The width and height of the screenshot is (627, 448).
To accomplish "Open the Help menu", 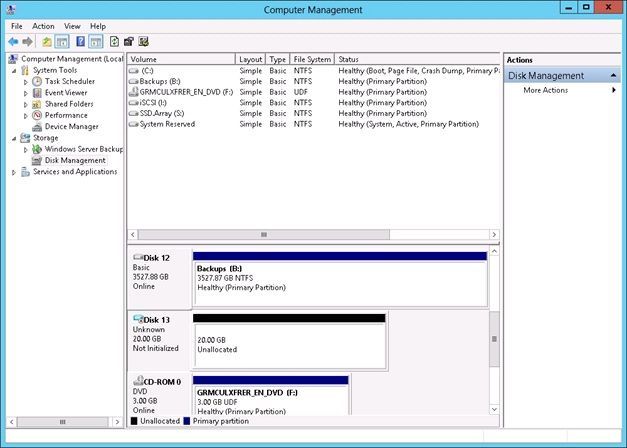I will coord(98,26).
